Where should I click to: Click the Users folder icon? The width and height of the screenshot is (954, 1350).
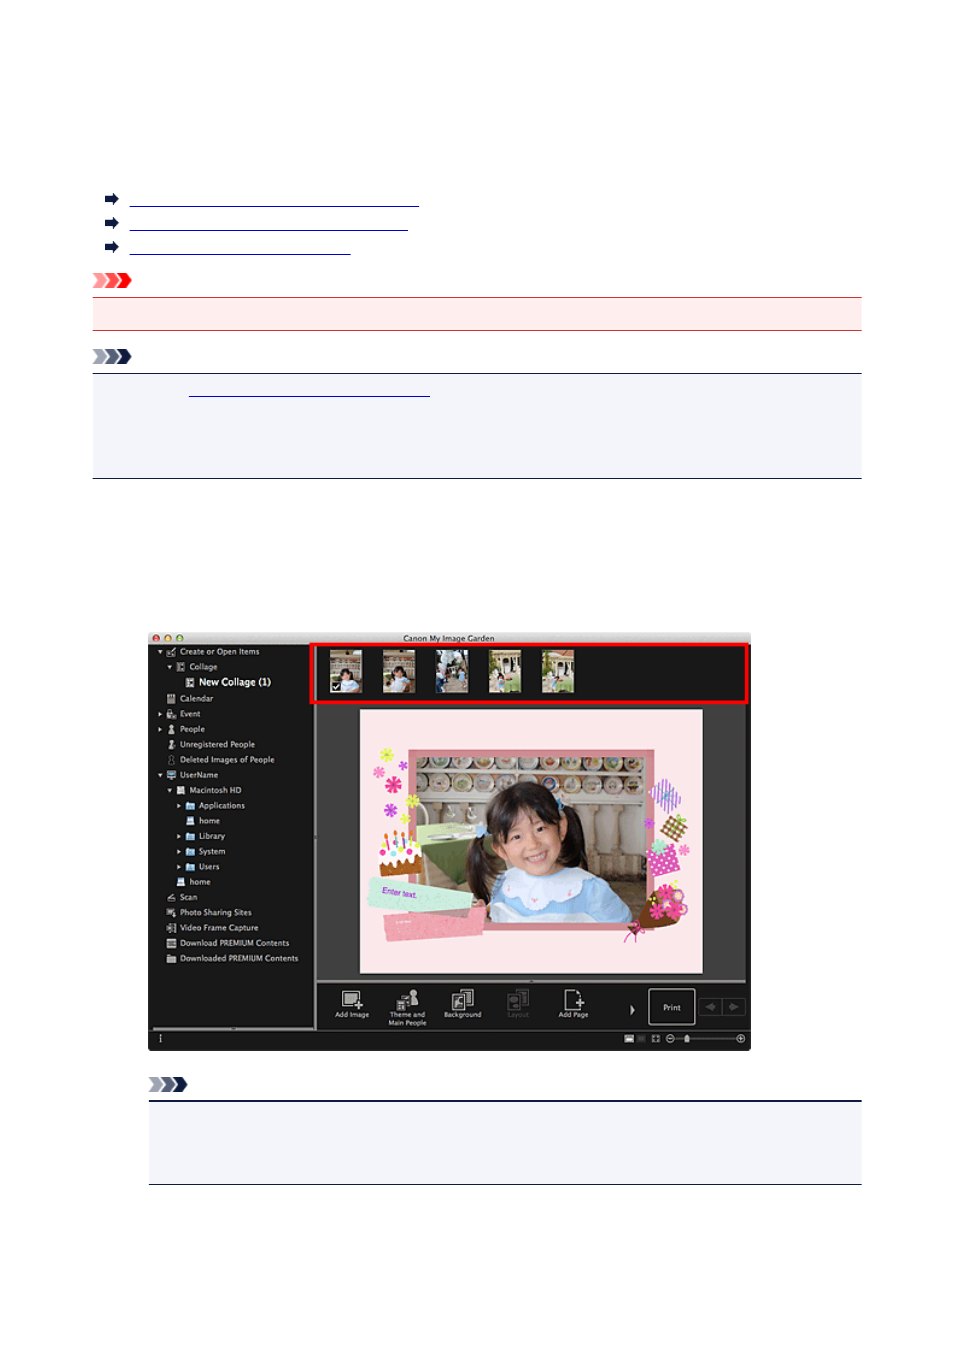pyautogui.click(x=190, y=867)
